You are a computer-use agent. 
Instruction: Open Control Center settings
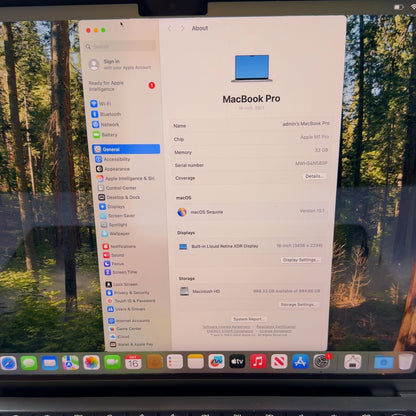click(x=117, y=188)
